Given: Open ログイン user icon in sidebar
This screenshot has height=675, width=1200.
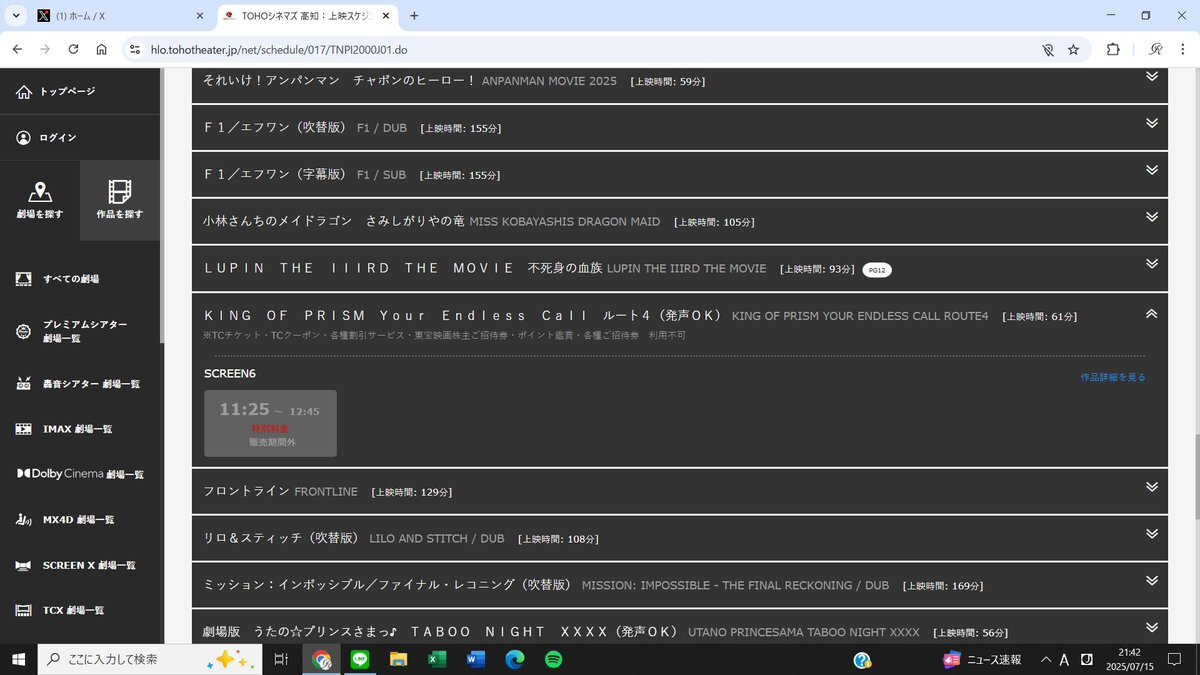Looking at the screenshot, I should 24,138.
